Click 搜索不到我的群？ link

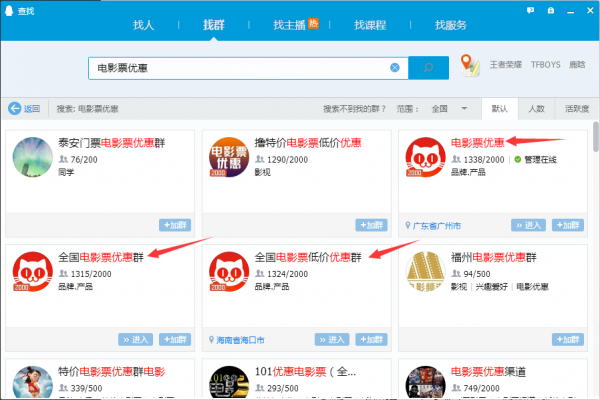click(x=354, y=109)
